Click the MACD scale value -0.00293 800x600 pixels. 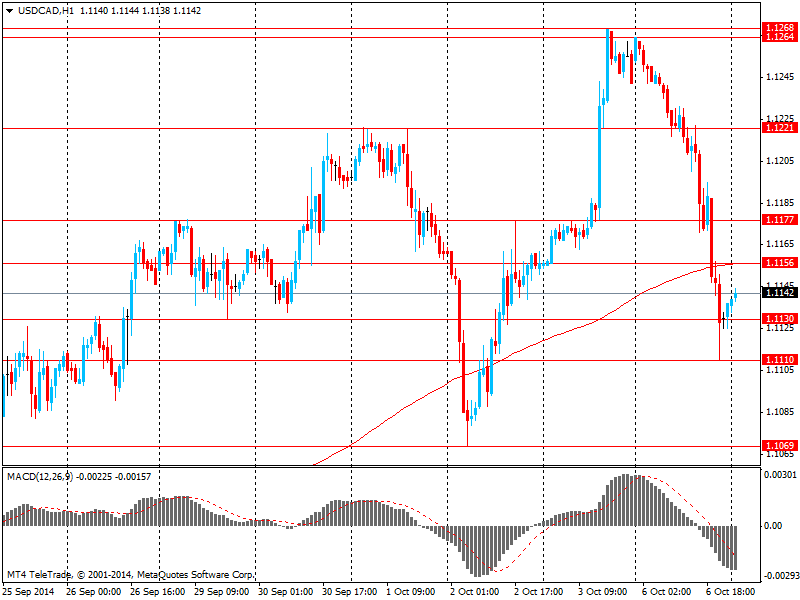pos(780,576)
